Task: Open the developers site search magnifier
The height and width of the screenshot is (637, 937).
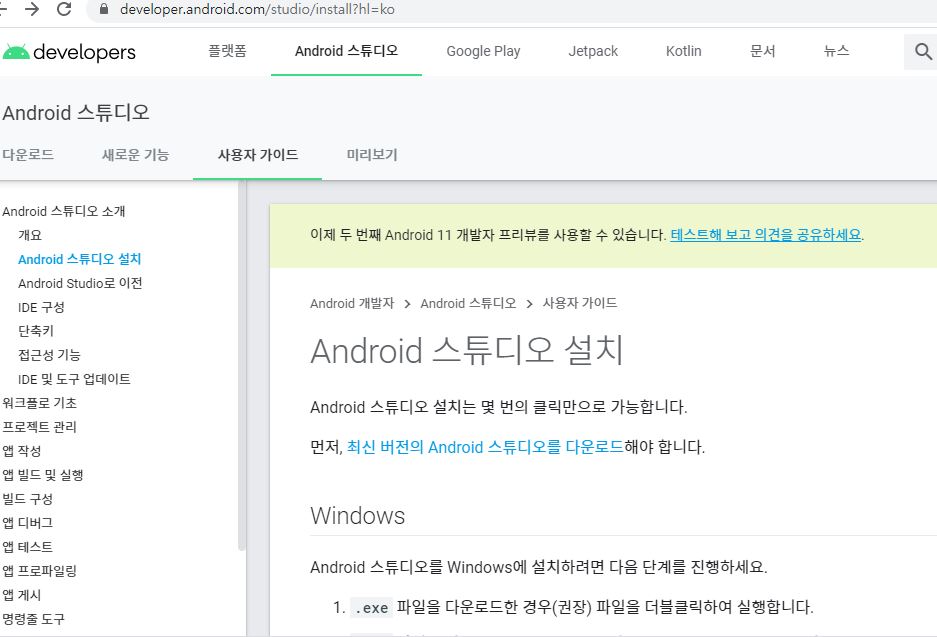Action: [x=923, y=51]
